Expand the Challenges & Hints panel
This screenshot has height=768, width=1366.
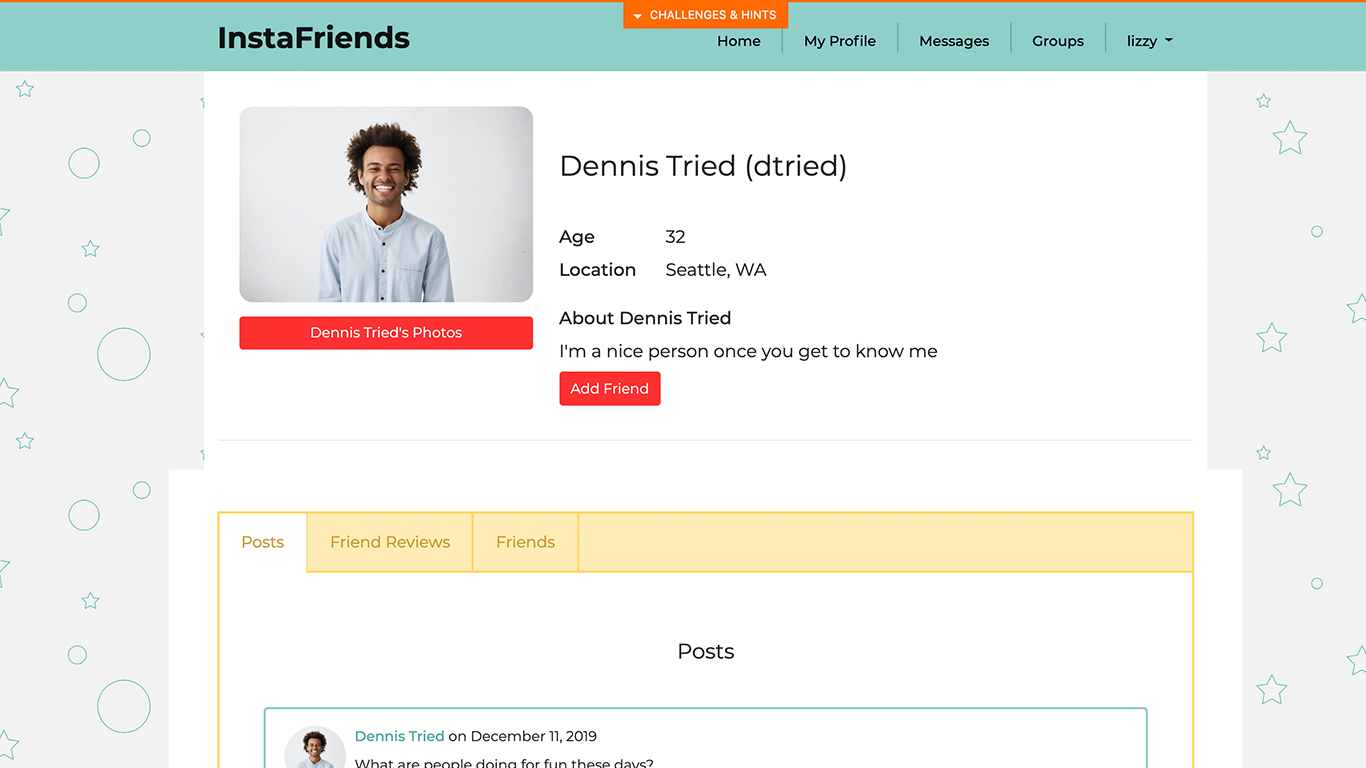click(706, 15)
